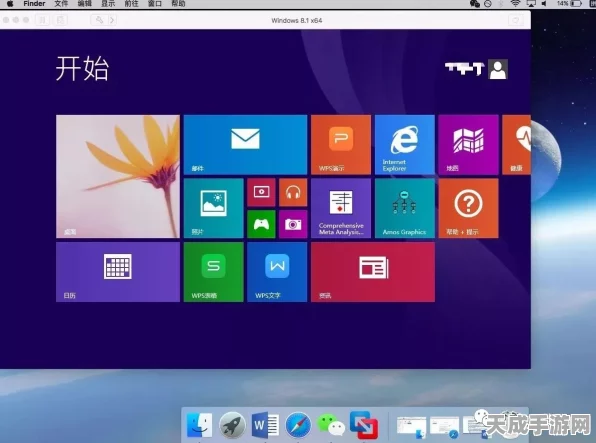Click the first minimized window thumbnail in Dock
Image resolution: width=596 pixels, height=443 pixels.
point(411,427)
